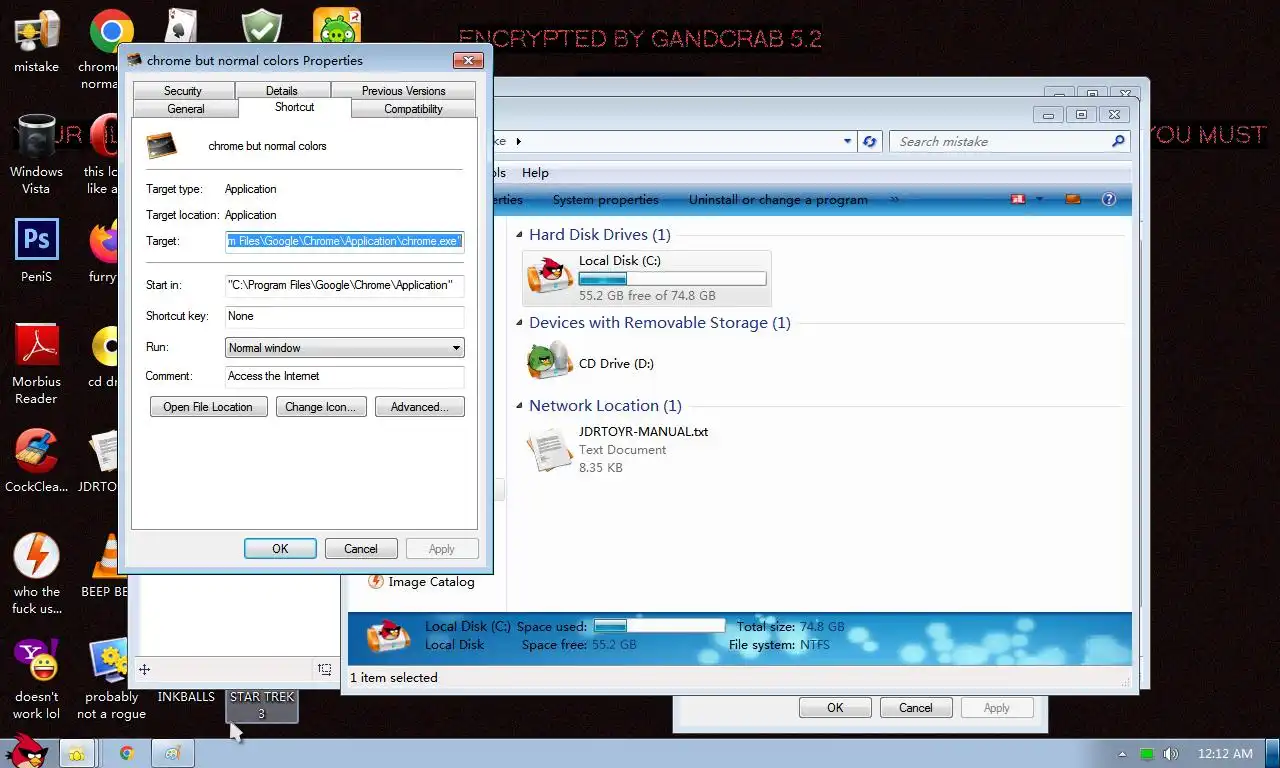The width and height of the screenshot is (1280, 768).
Task: Click the Image Catalog sidebar item
Action: pyautogui.click(x=421, y=582)
